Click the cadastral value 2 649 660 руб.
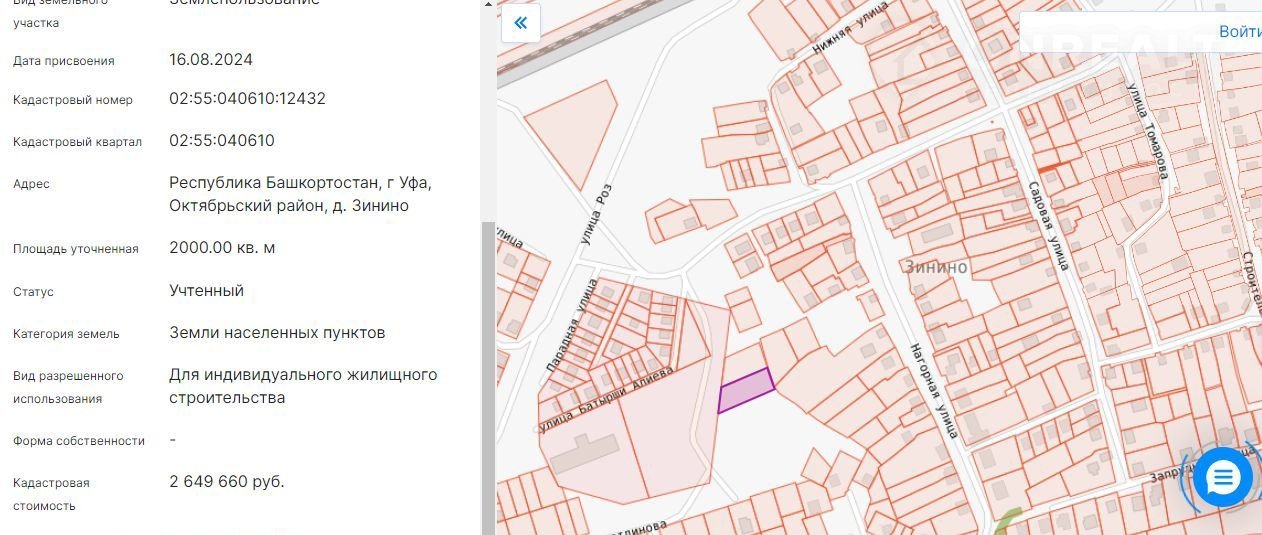This screenshot has height=535, width=1262. pyautogui.click(x=227, y=482)
